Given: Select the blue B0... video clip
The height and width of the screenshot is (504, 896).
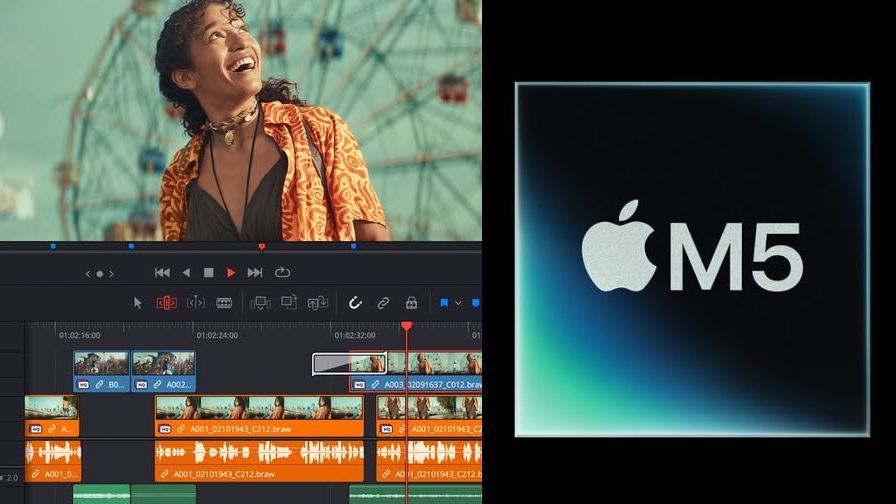Looking at the screenshot, I should (x=101, y=371).
